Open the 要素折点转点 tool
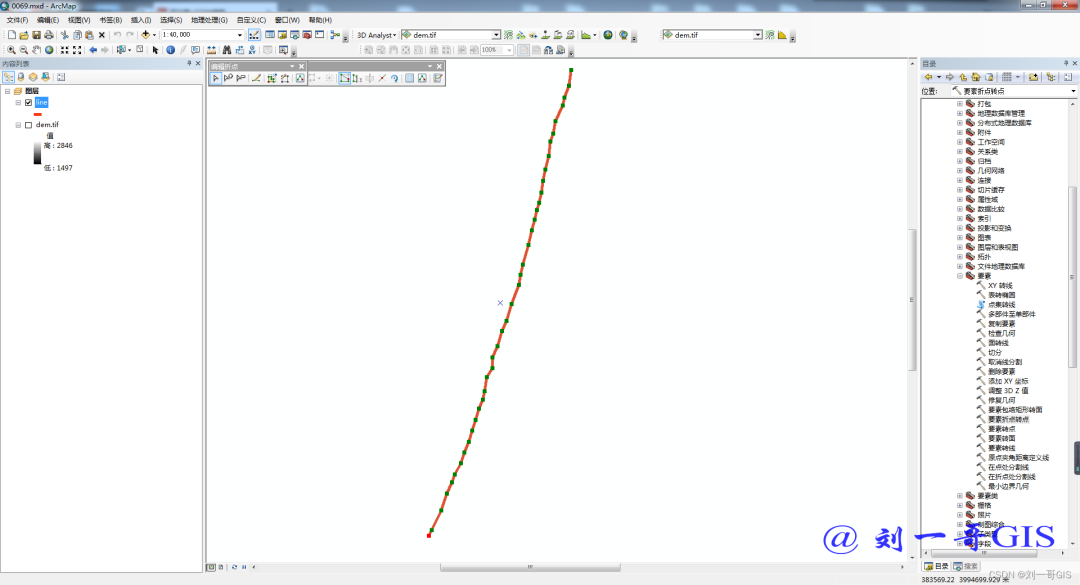This screenshot has width=1080, height=585. [x=1008, y=419]
